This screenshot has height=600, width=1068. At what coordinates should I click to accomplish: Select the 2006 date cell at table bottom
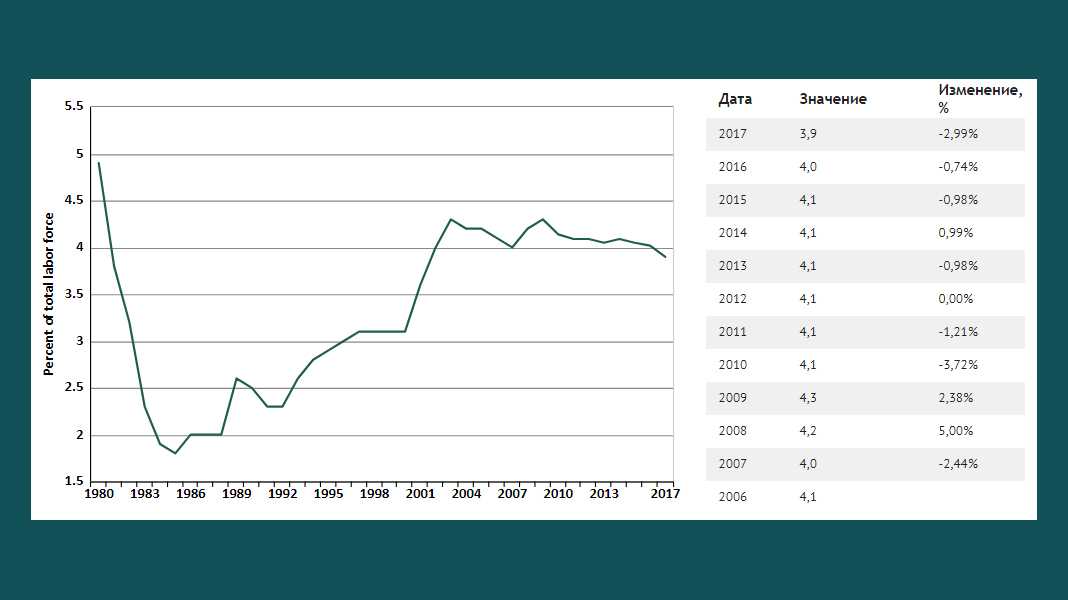click(x=732, y=497)
